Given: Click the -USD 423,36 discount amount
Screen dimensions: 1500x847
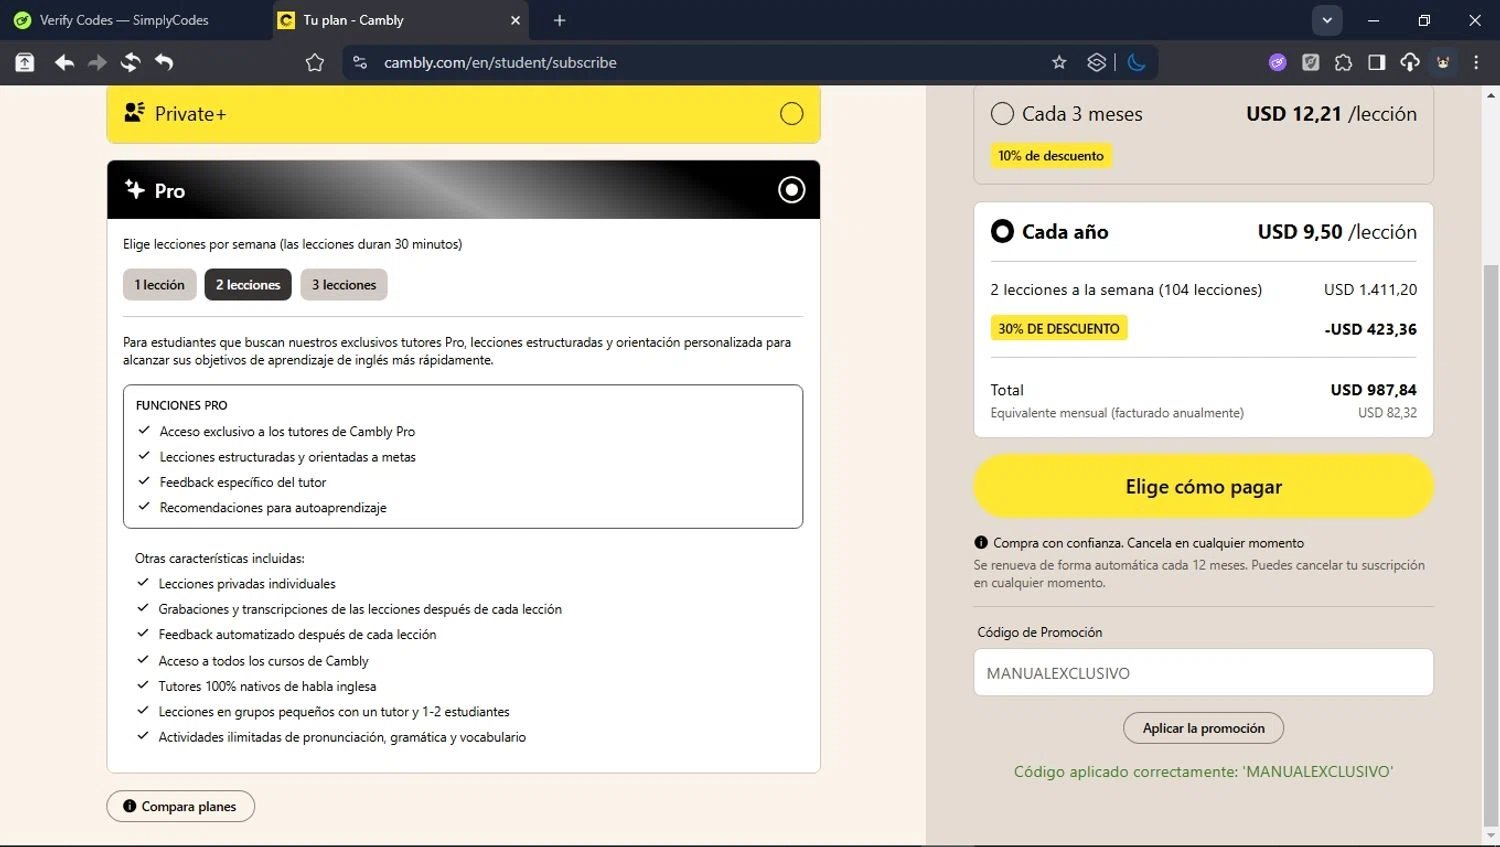Looking at the screenshot, I should click(x=1370, y=329).
